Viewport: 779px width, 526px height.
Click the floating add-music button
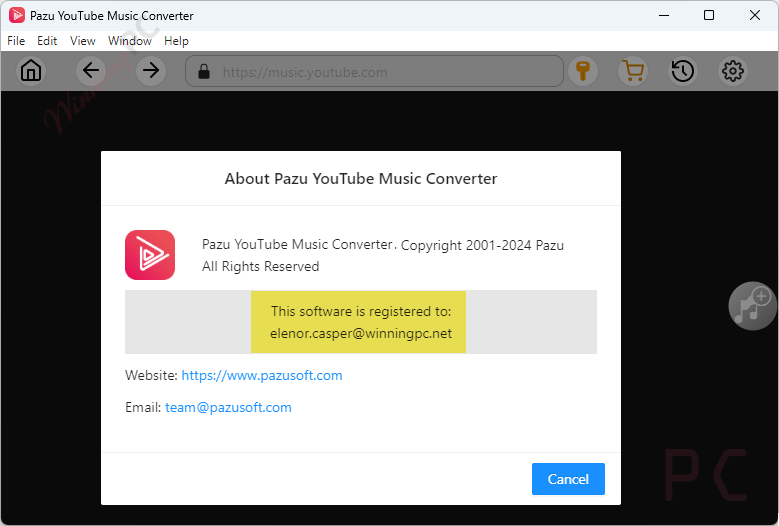[x=752, y=306]
